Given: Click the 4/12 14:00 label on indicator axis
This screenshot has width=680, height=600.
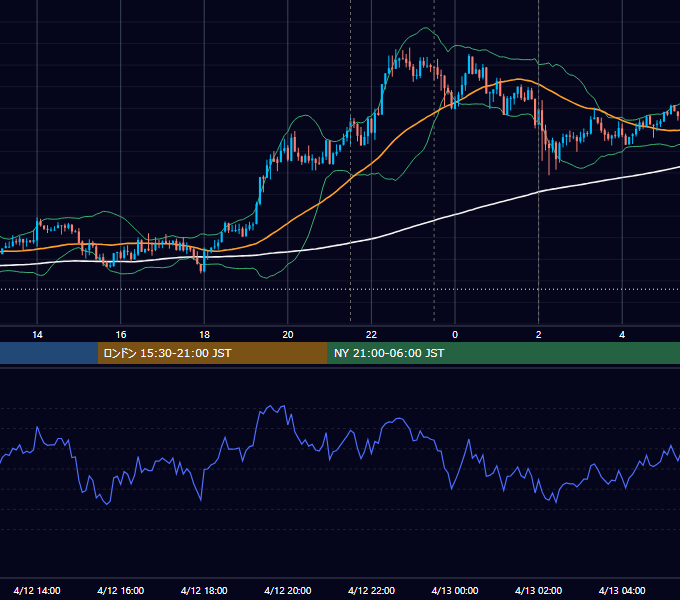Looking at the screenshot, I should coord(37,590).
